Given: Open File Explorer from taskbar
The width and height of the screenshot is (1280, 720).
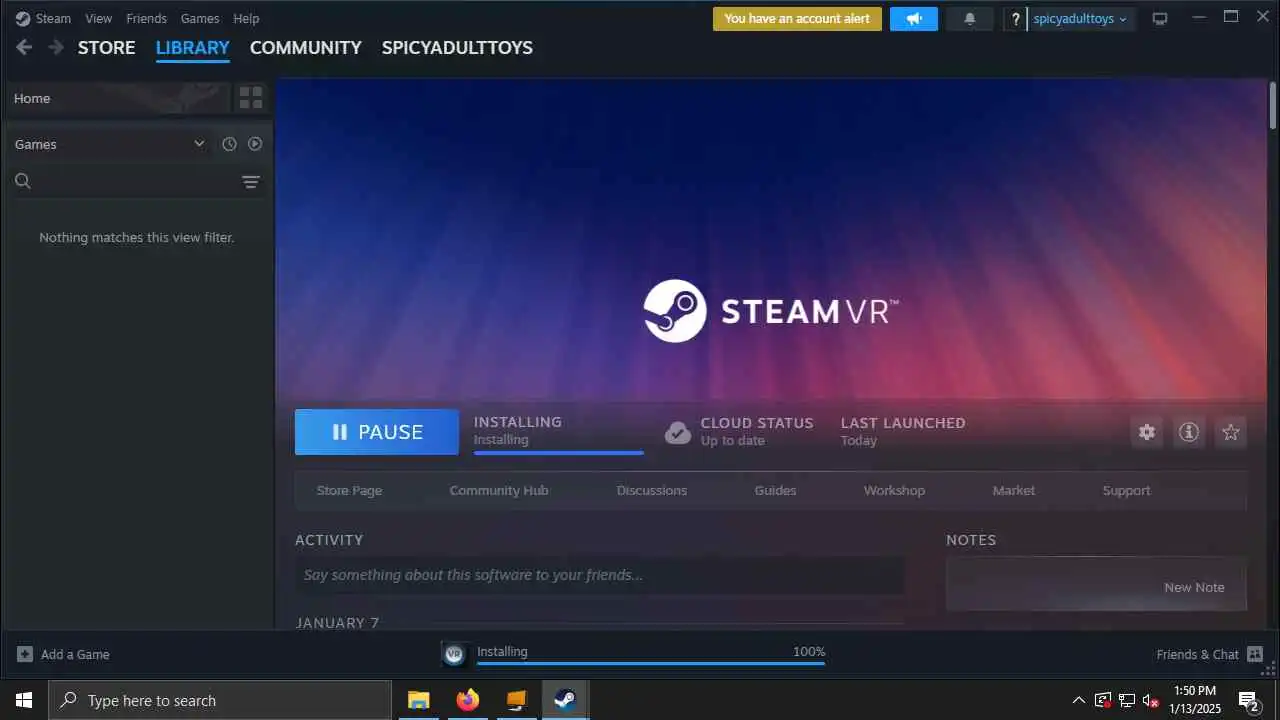Looking at the screenshot, I should click(418, 700).
